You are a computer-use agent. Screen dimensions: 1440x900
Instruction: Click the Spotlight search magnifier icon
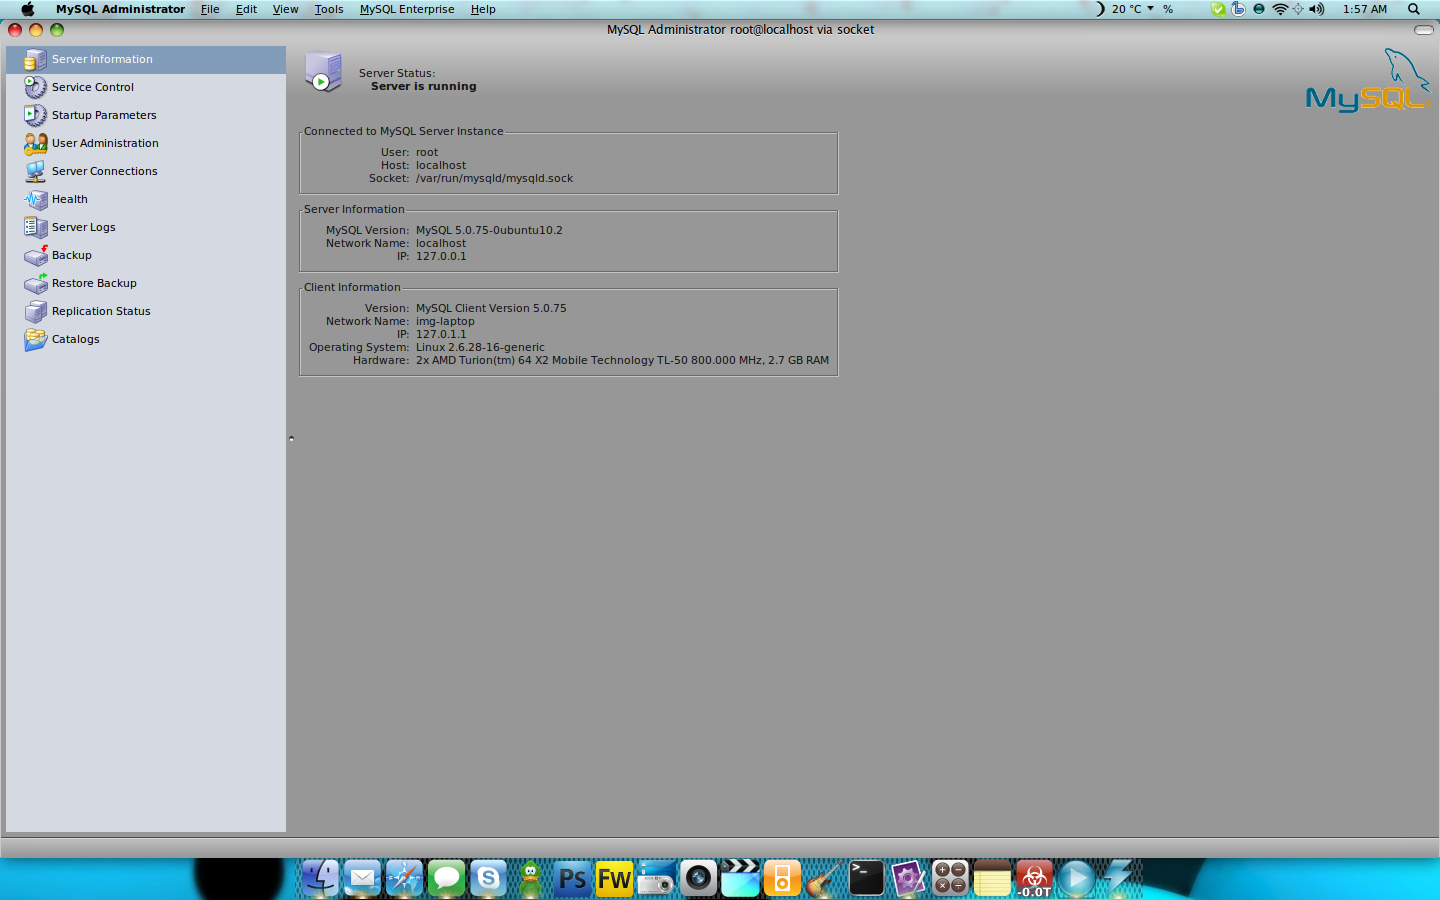[x=1414, y=9]
